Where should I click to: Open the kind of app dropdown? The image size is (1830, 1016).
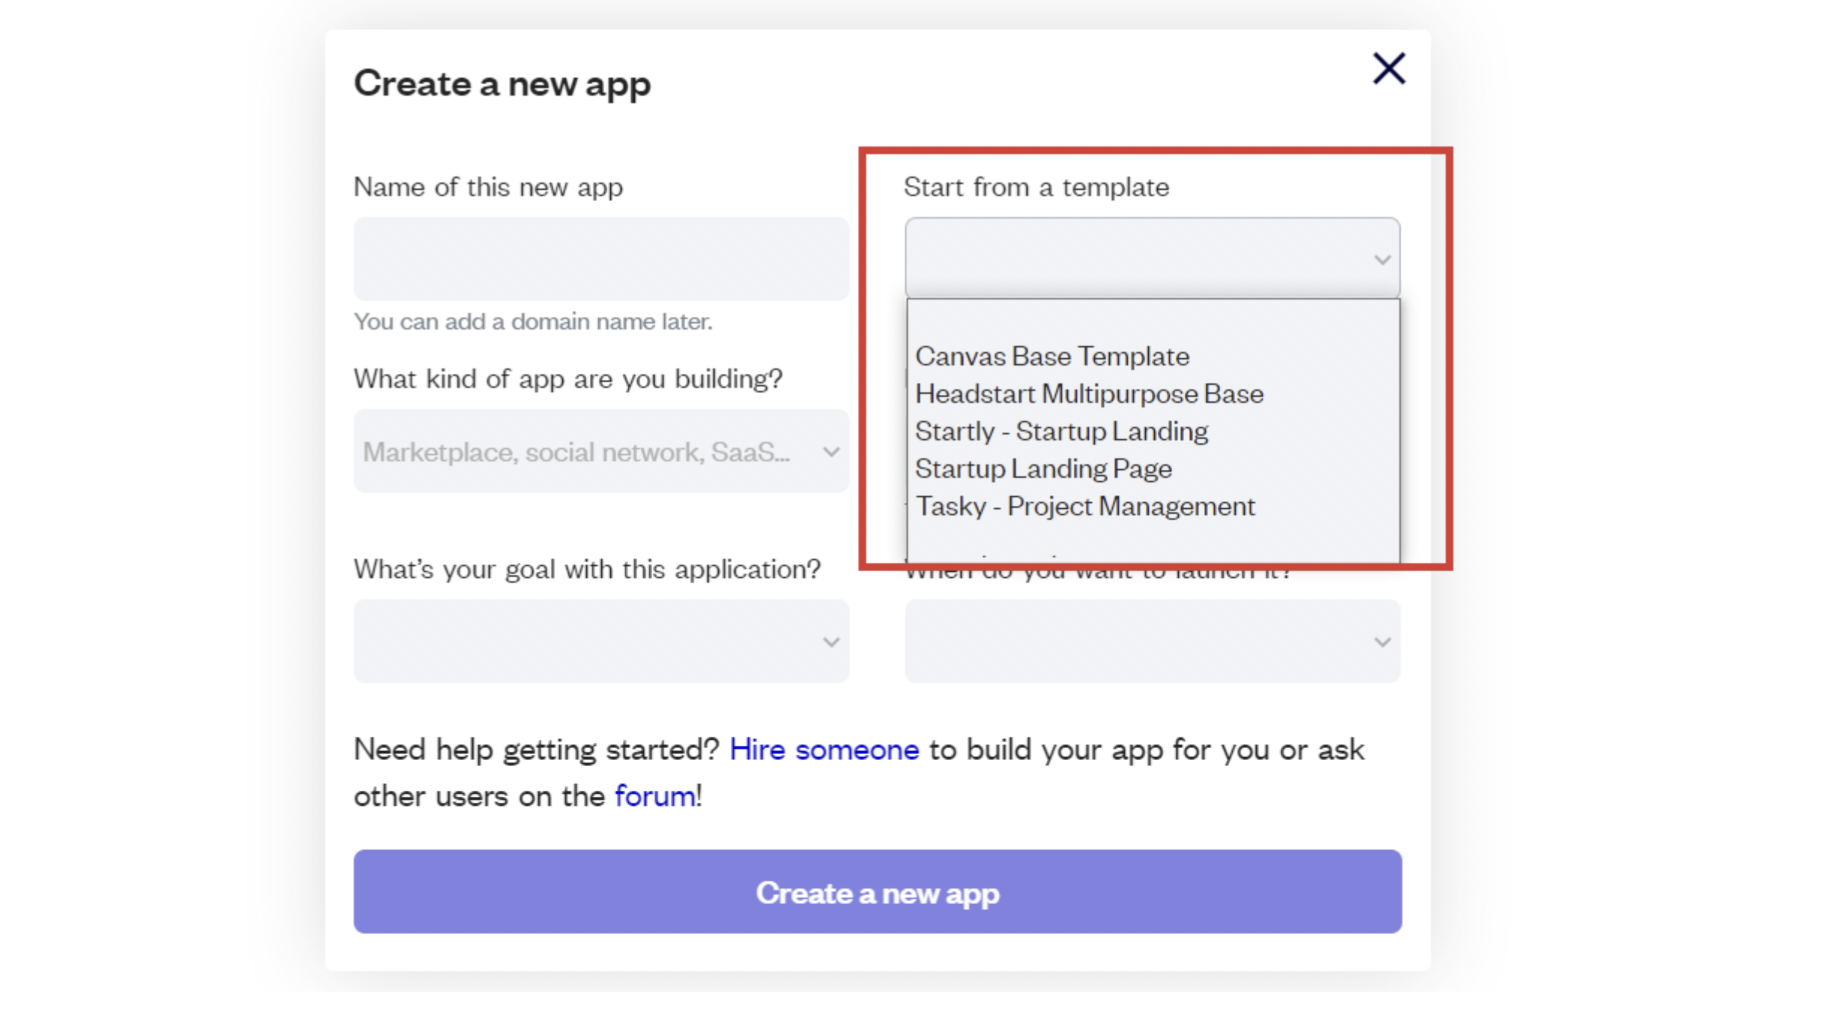[590, 452]
